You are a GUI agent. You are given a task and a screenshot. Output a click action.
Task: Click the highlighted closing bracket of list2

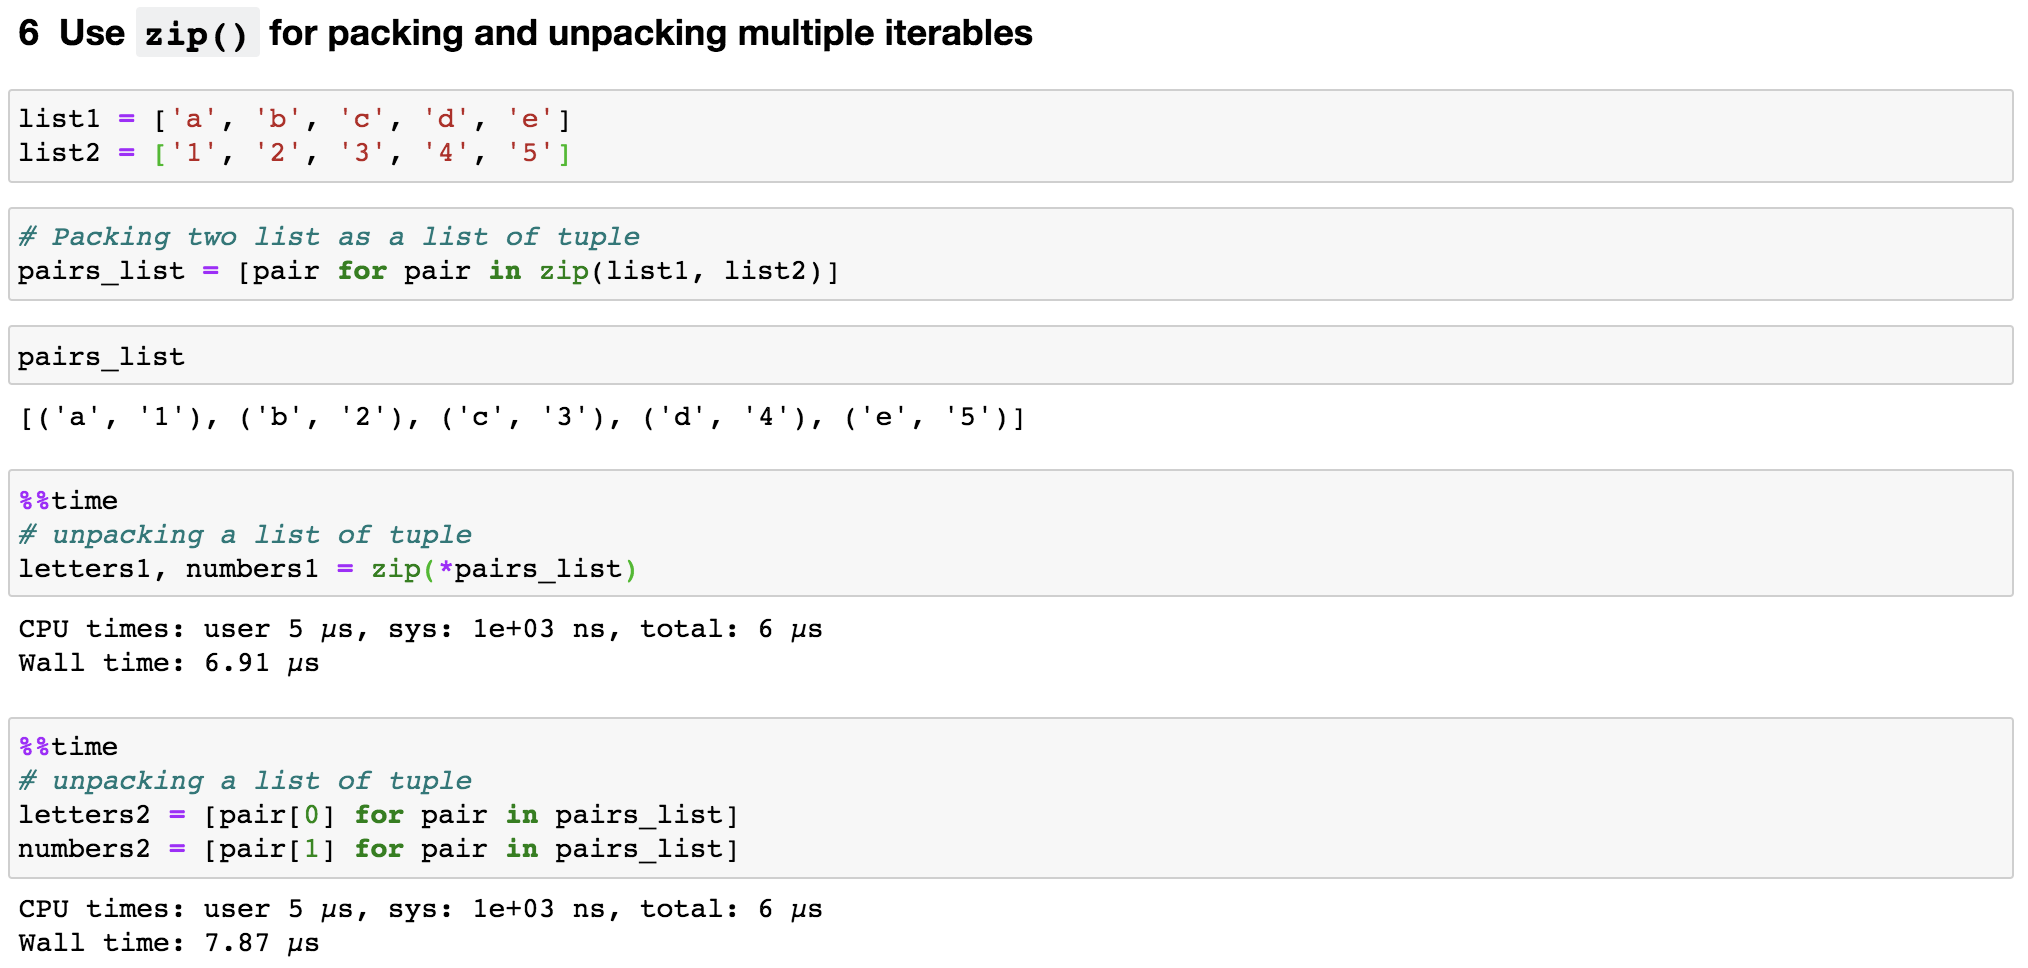click(x=564, y=153)
